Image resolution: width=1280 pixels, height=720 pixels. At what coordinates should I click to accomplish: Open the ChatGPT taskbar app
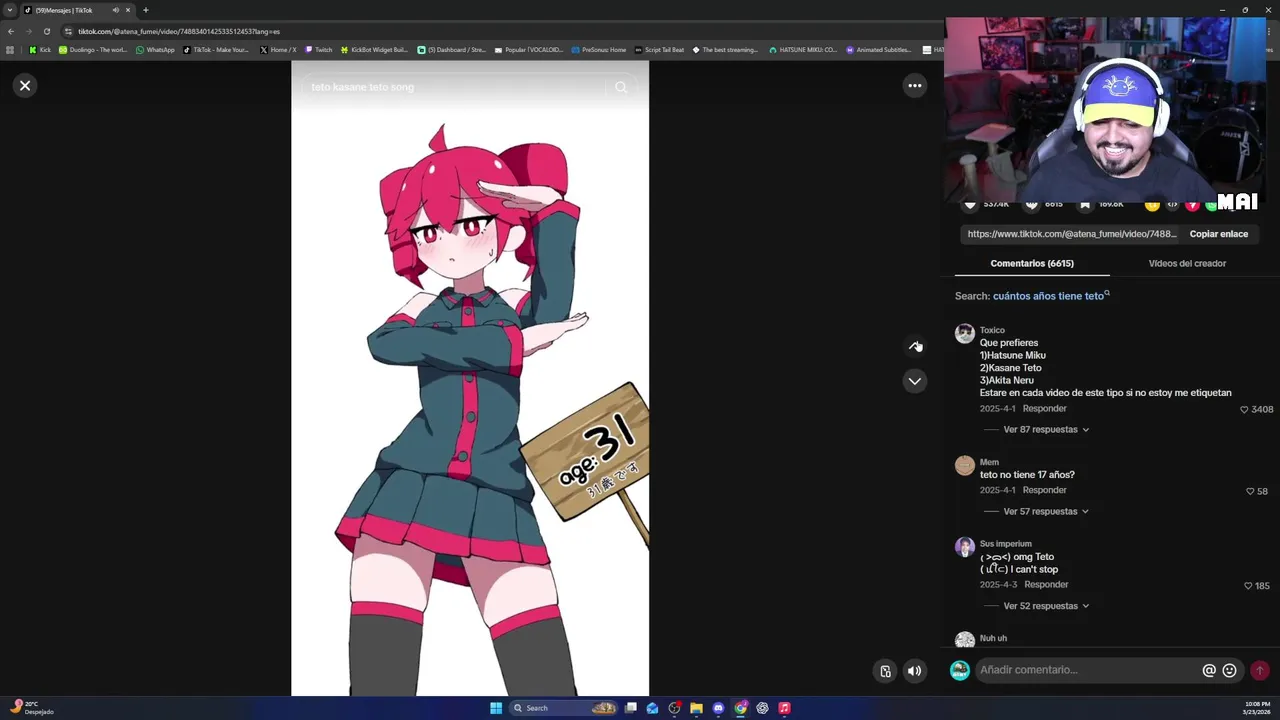pos(762,708)
